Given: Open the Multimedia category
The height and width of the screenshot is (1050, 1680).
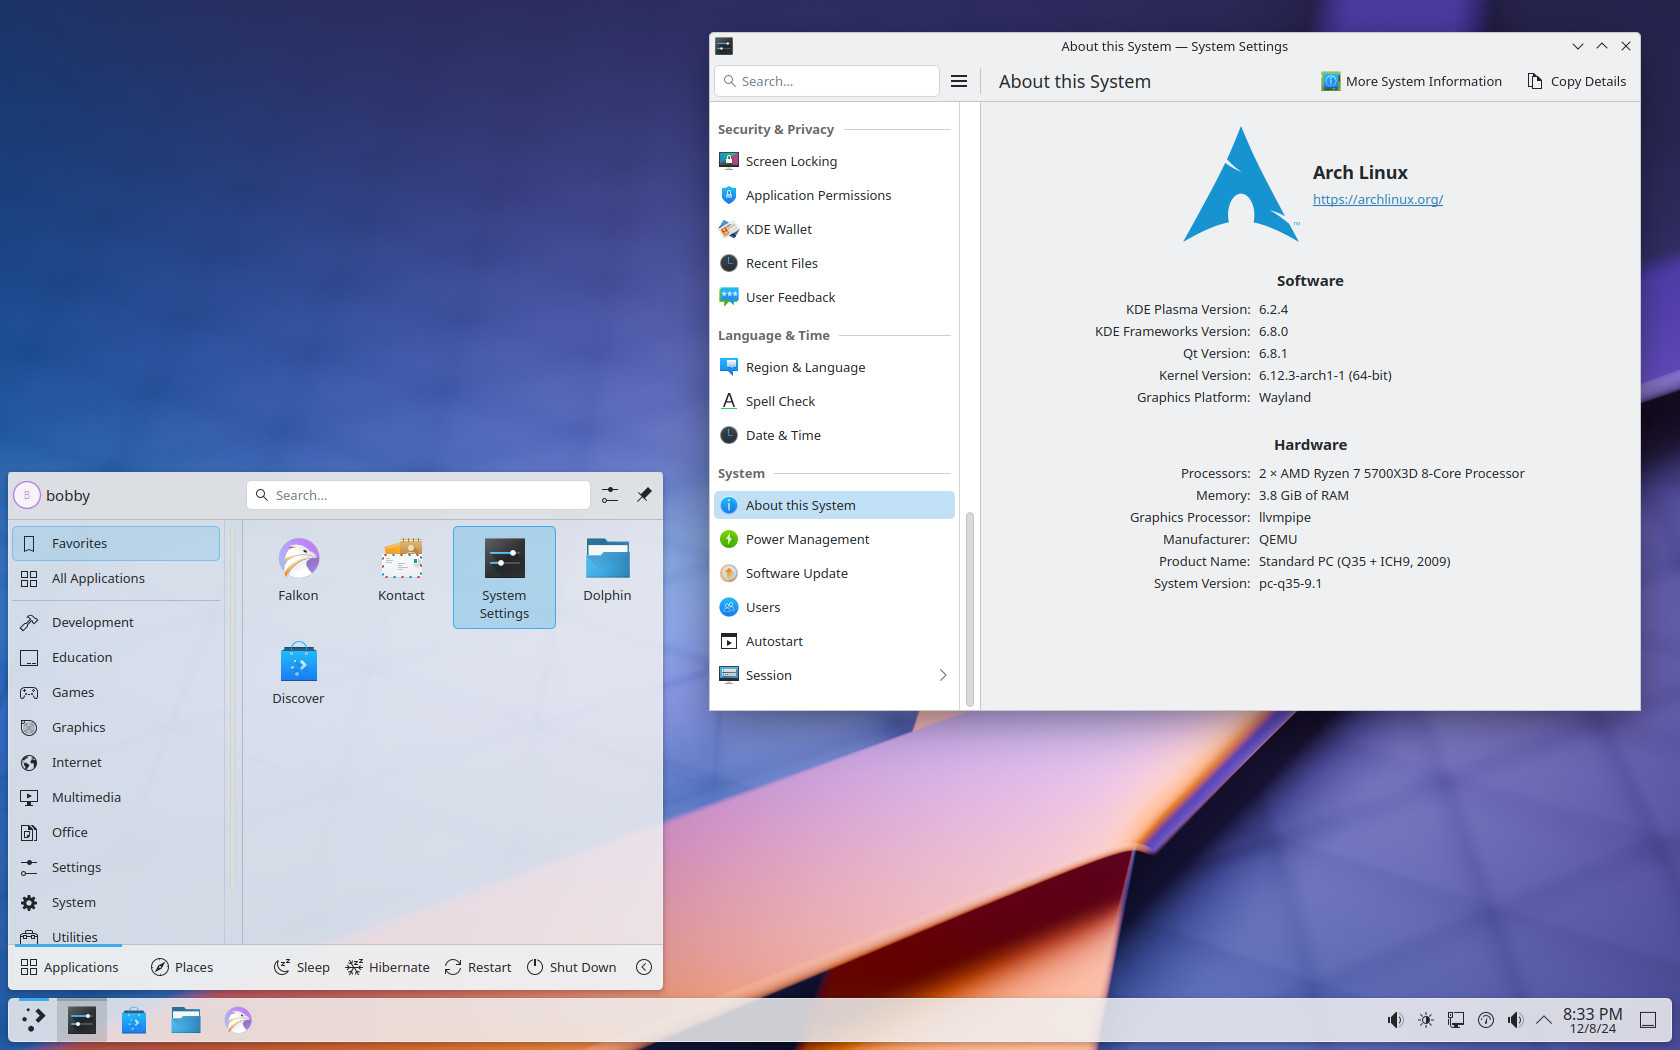Looking at the screenshot, I should 116,797.
